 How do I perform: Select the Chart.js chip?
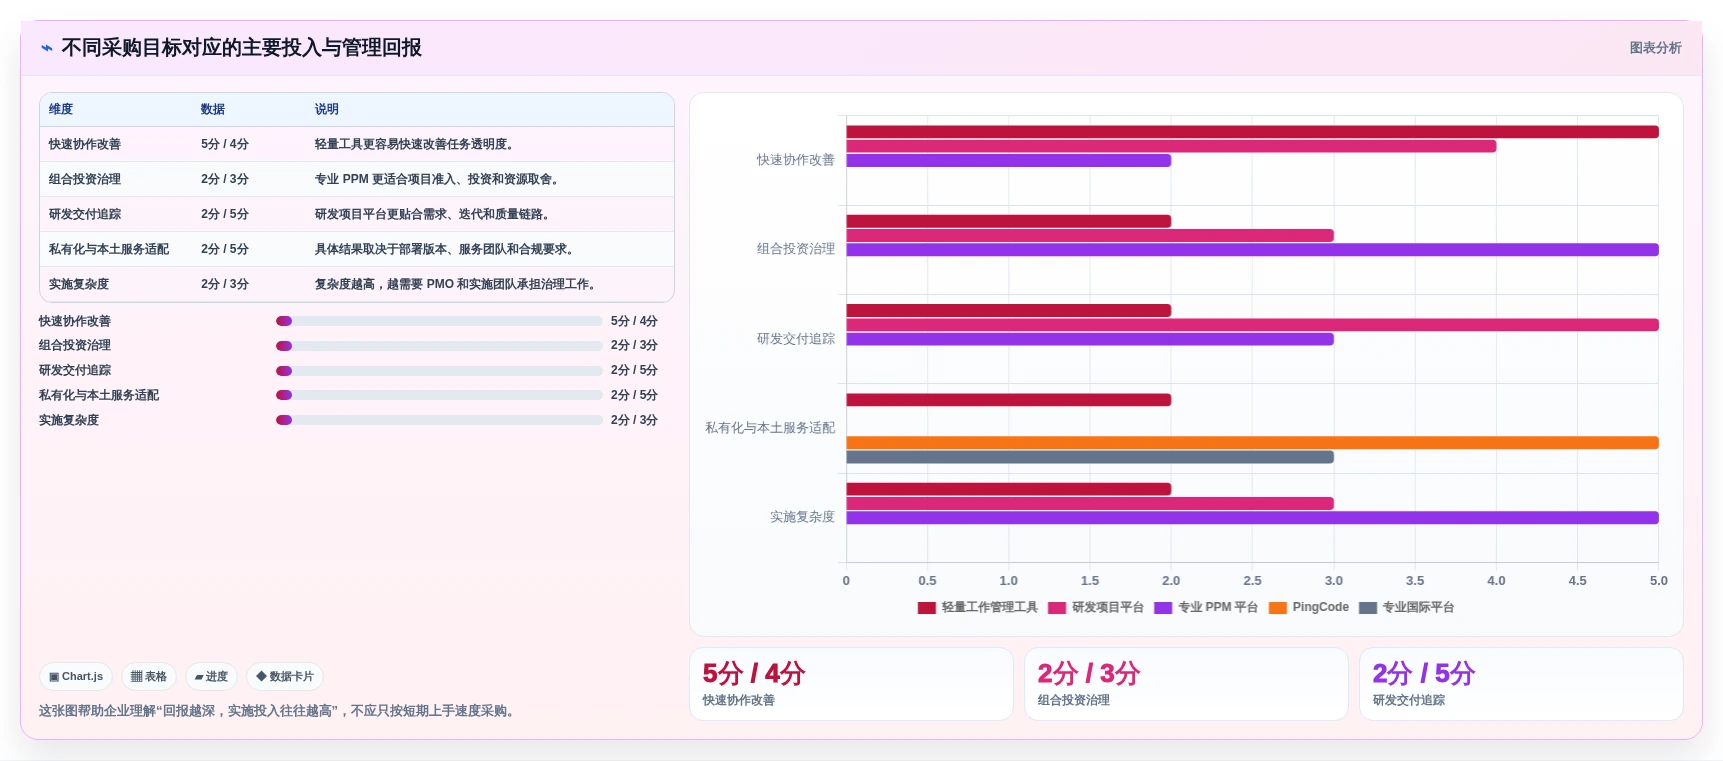coord(76,677)
